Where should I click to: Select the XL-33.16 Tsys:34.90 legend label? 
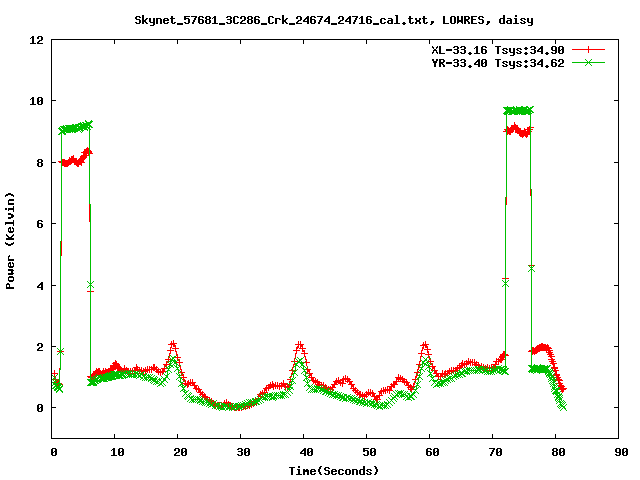[x=498, y=50]
